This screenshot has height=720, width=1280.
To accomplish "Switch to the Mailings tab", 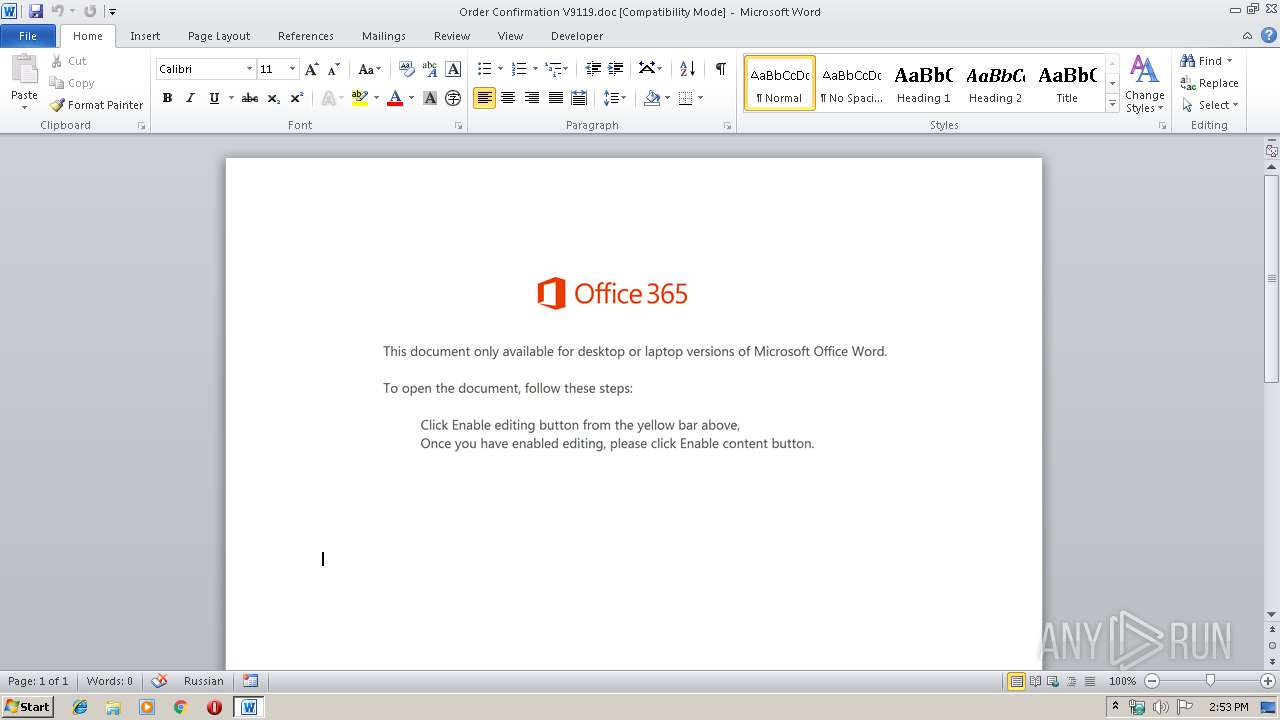I will (x=384, y=36).
